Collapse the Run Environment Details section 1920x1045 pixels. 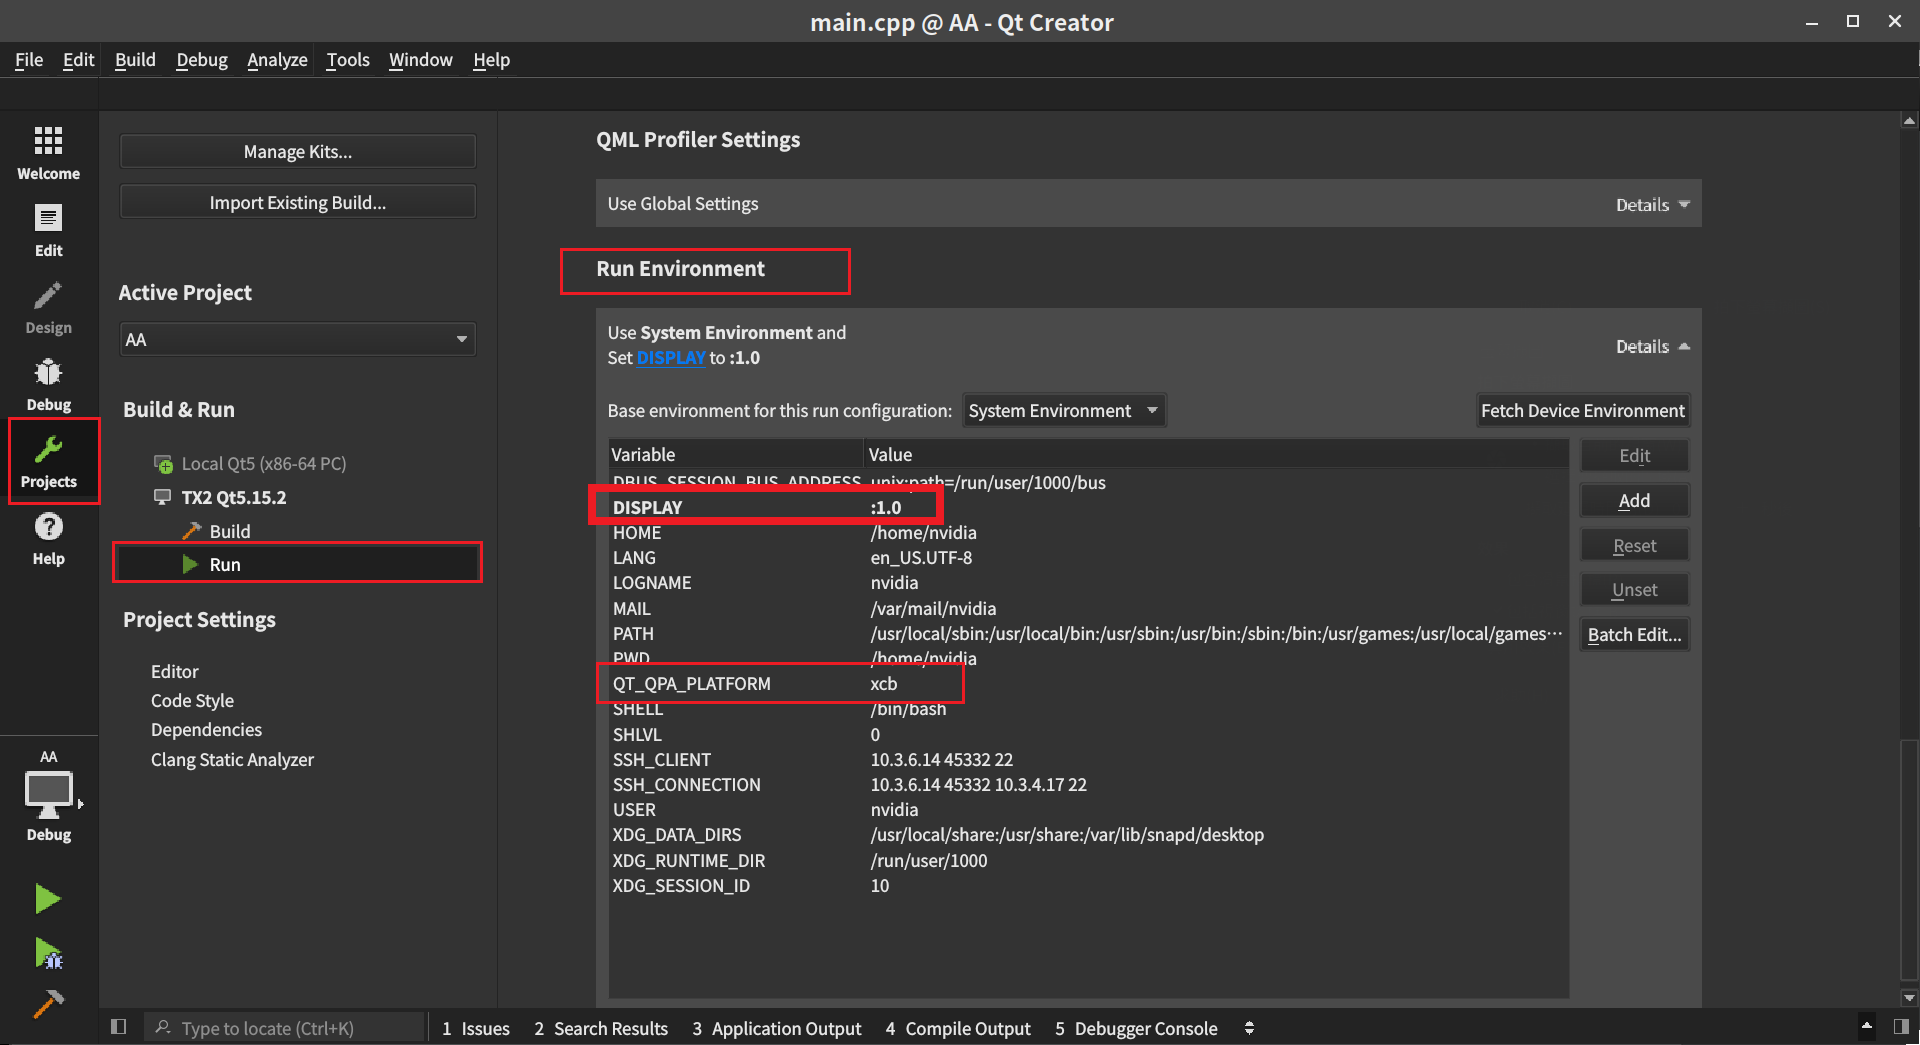click(1650, 346)
